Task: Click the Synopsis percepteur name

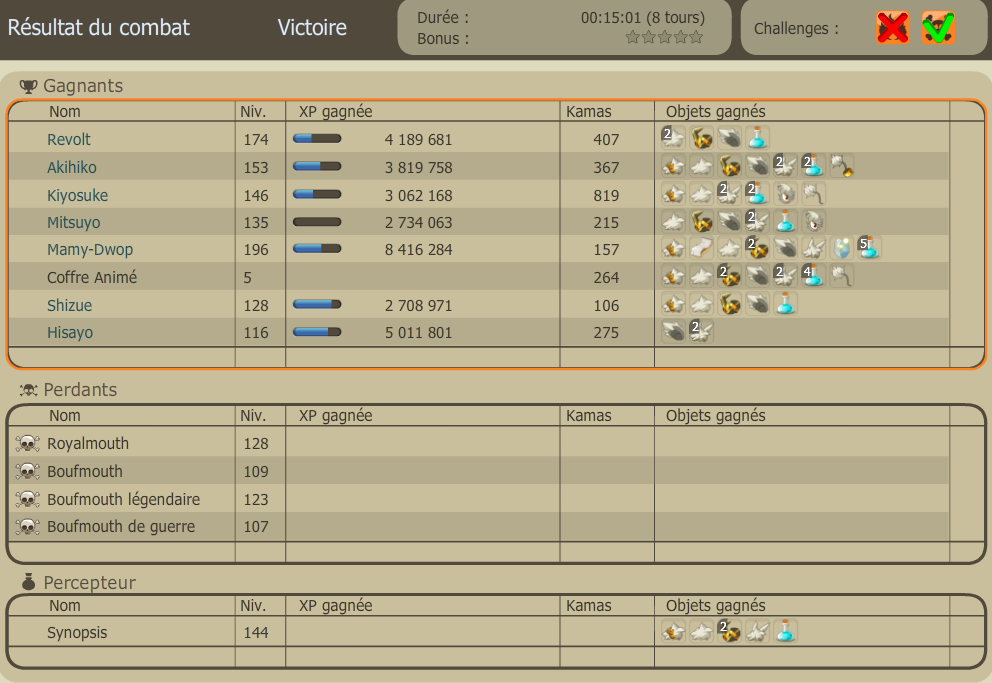Action: [x=77, y=633]
